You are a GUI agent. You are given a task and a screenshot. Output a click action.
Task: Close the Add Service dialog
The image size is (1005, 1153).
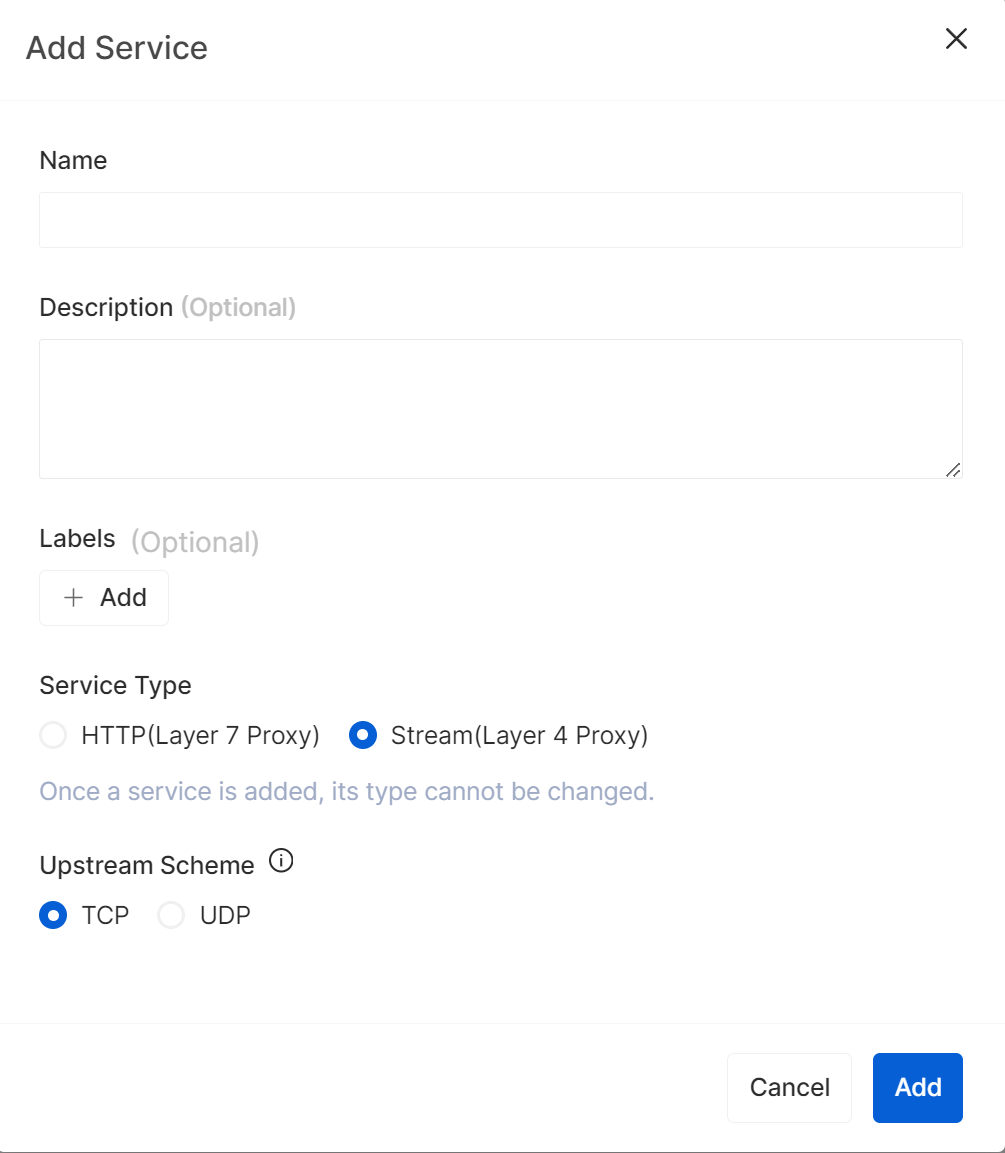(x=956, y=39)
